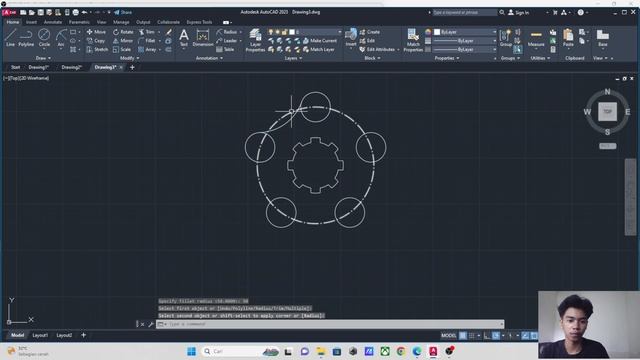Switch to the Drawing1 file tab
This screenshot has height=360, width=640.
point(39,67)
